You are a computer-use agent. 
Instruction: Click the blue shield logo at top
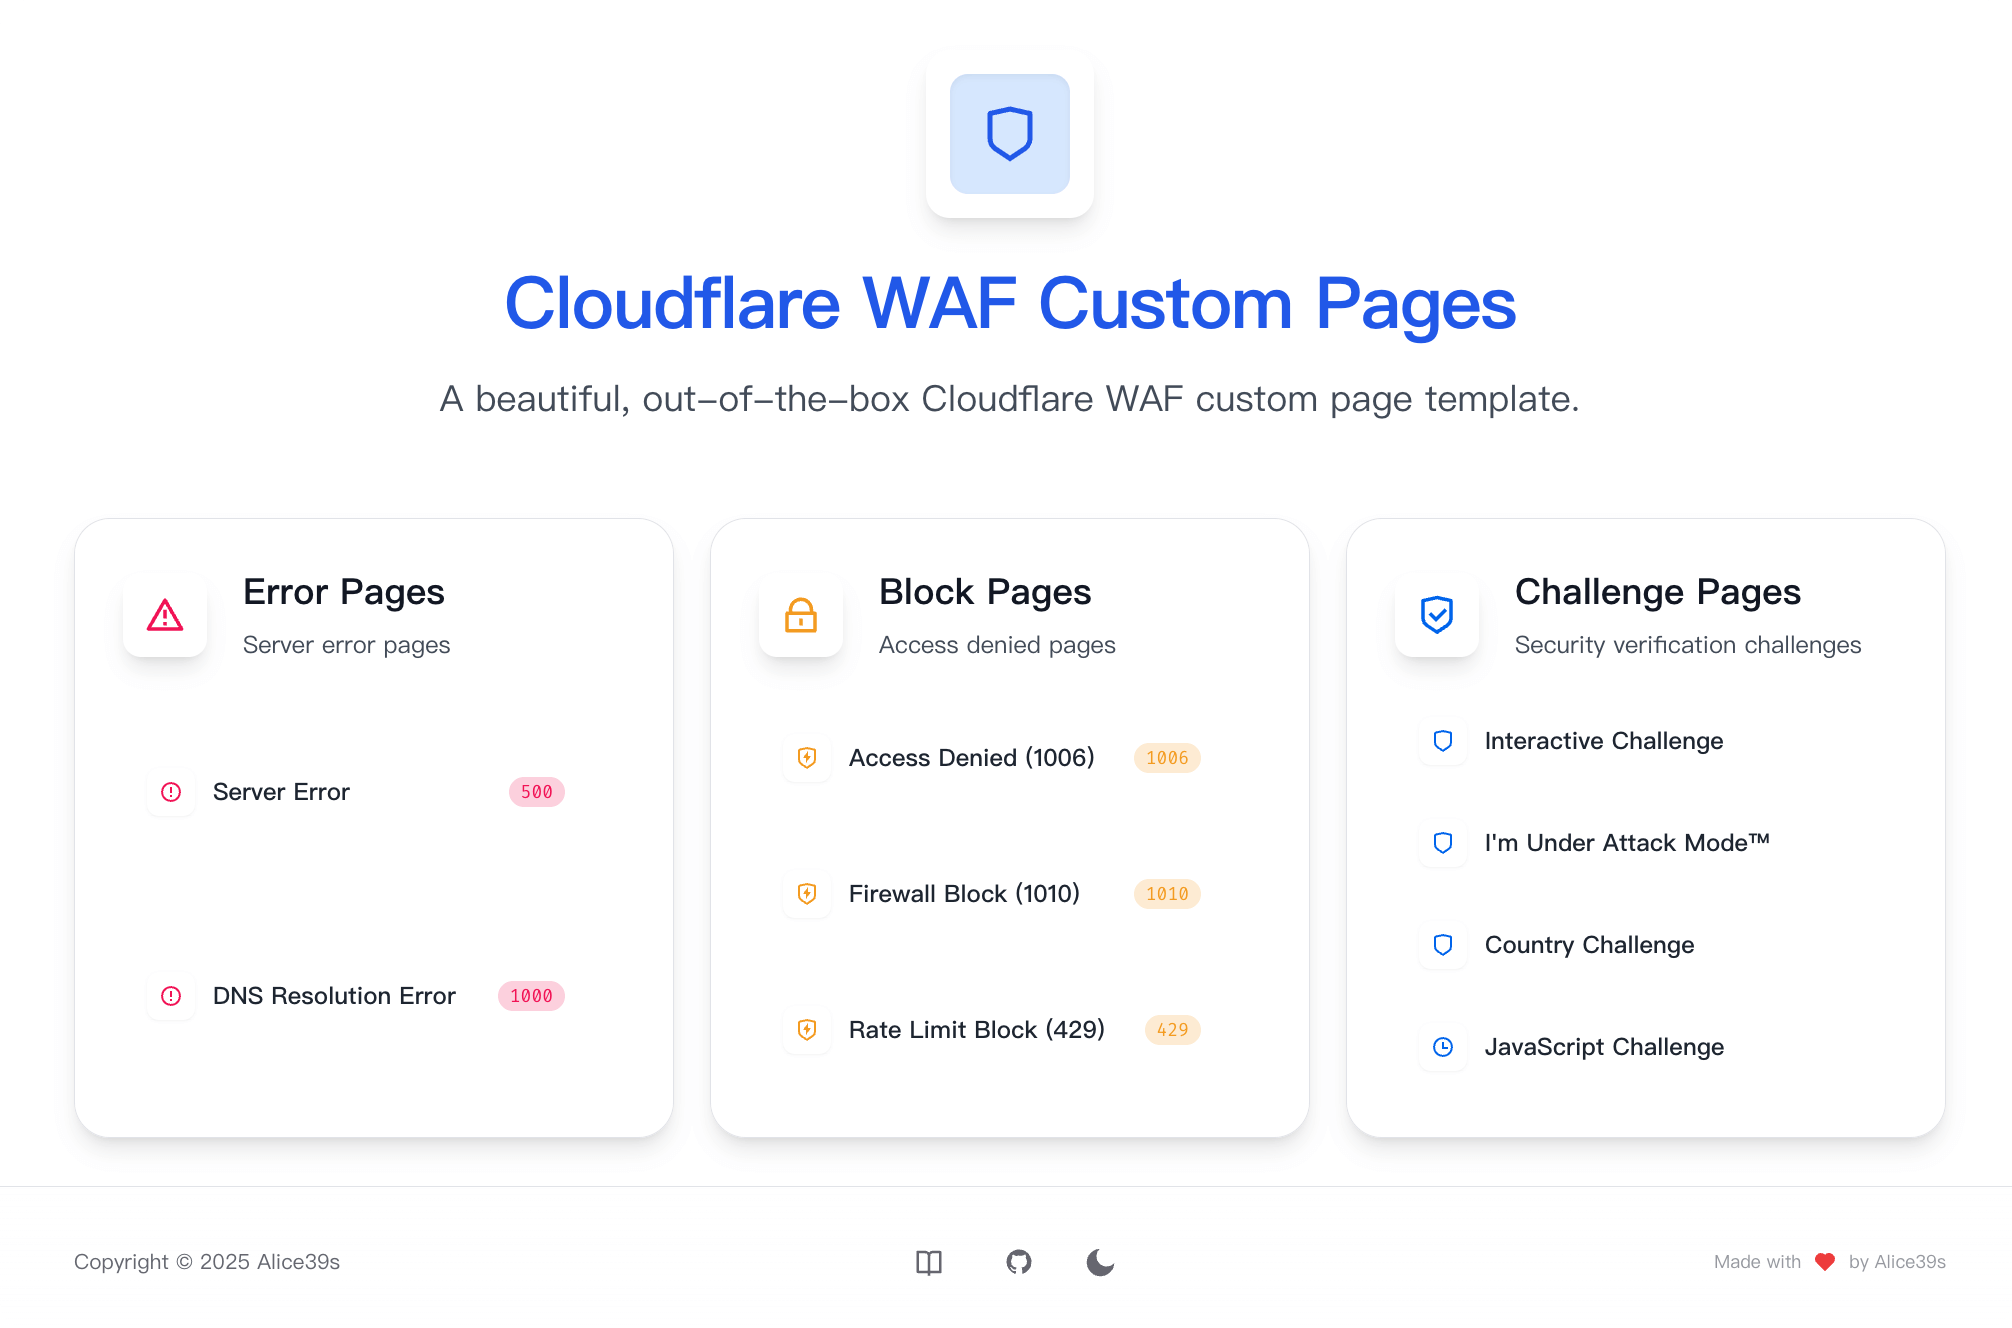click(x=1009, y=134)
